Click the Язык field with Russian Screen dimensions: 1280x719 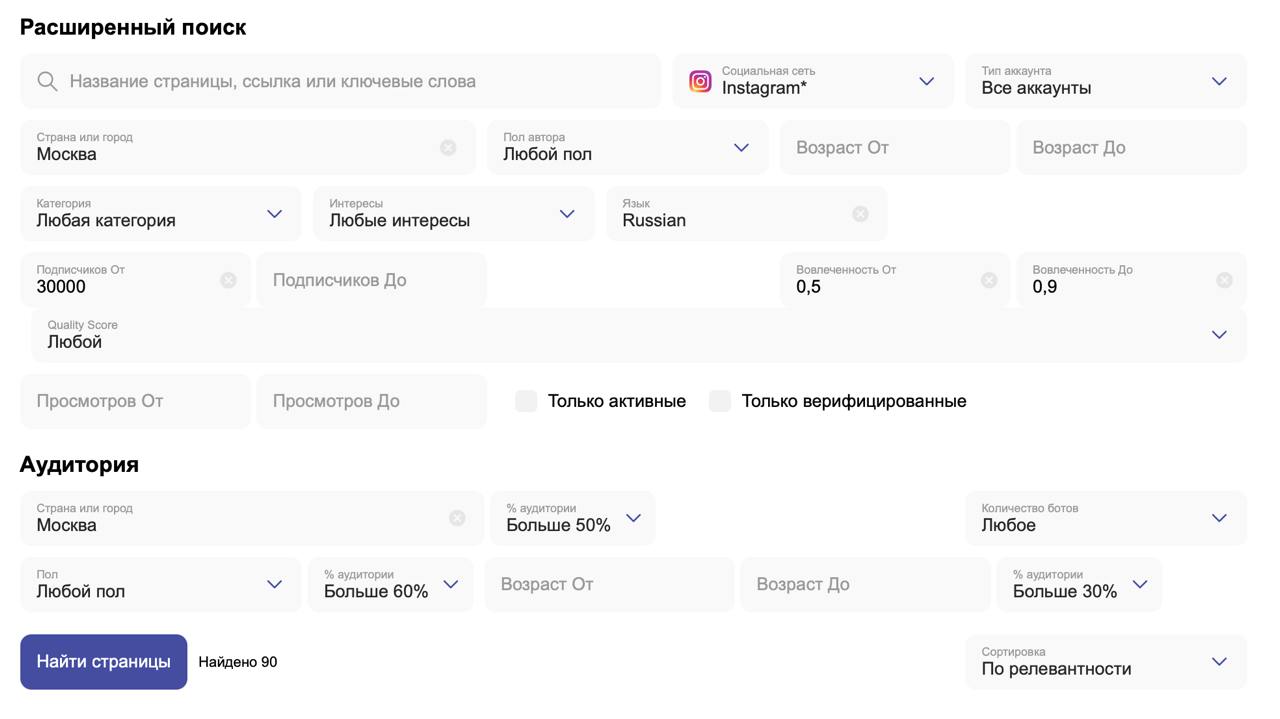746,214
